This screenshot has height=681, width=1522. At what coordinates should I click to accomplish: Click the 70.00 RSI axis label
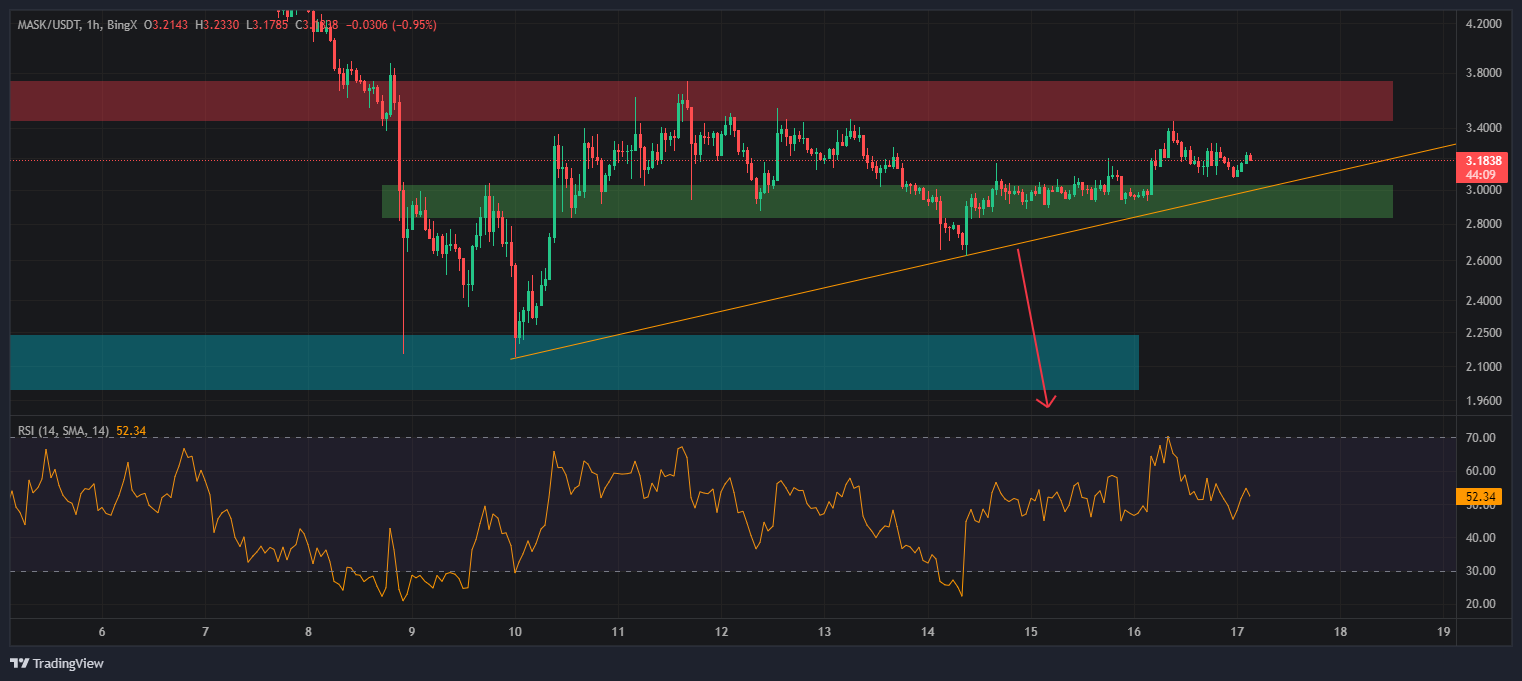(1480, 438)
